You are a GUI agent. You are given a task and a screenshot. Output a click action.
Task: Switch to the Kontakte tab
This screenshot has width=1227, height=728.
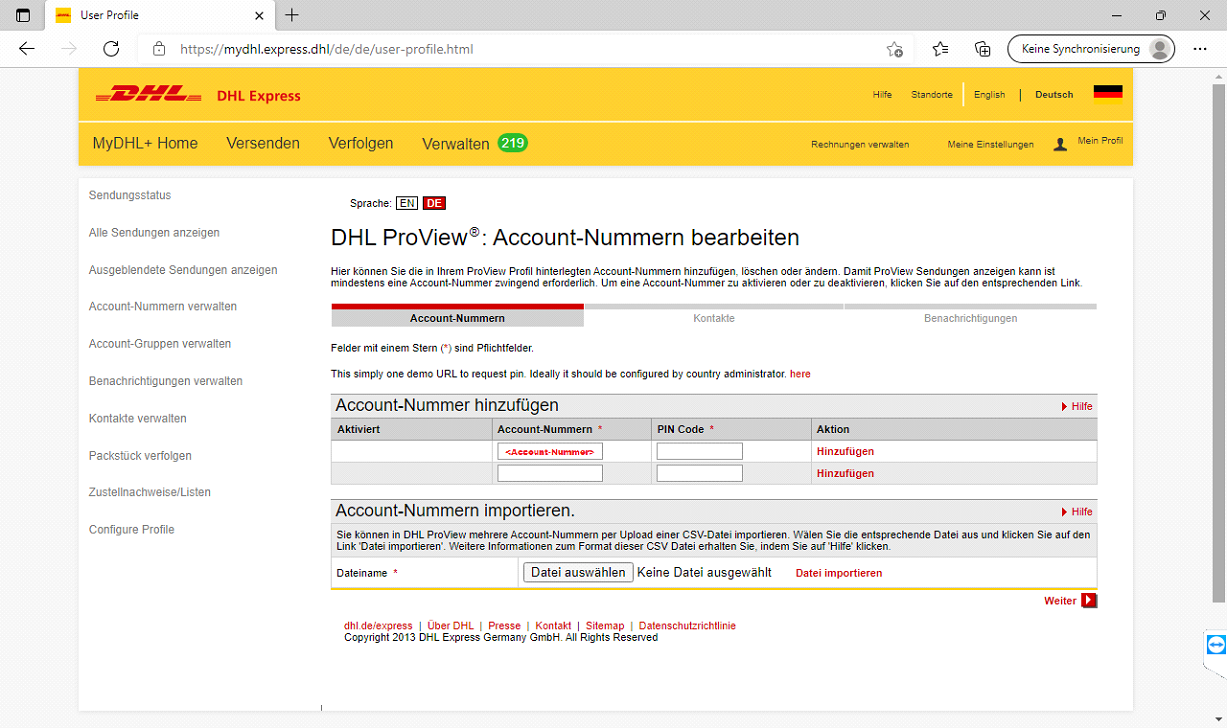pyautogui.click(x=713, y=317)
